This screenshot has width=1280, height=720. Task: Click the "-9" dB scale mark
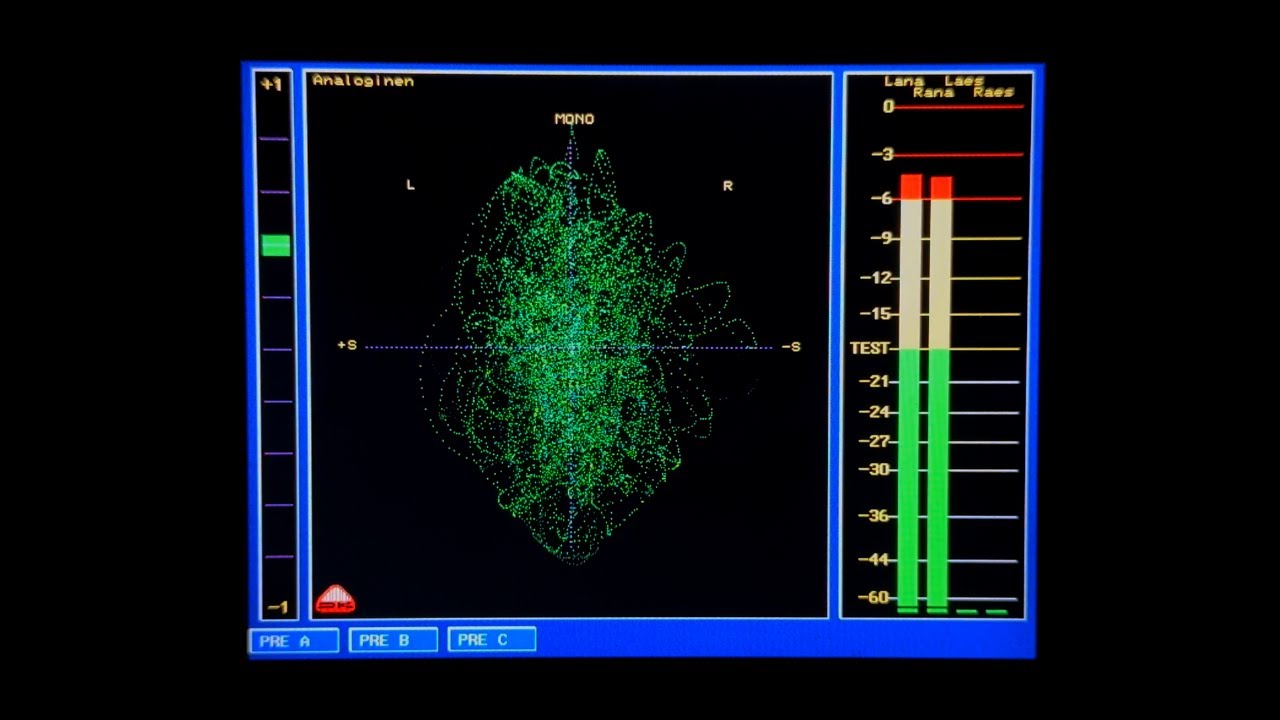pyautogui.click(x=880, y=238)
